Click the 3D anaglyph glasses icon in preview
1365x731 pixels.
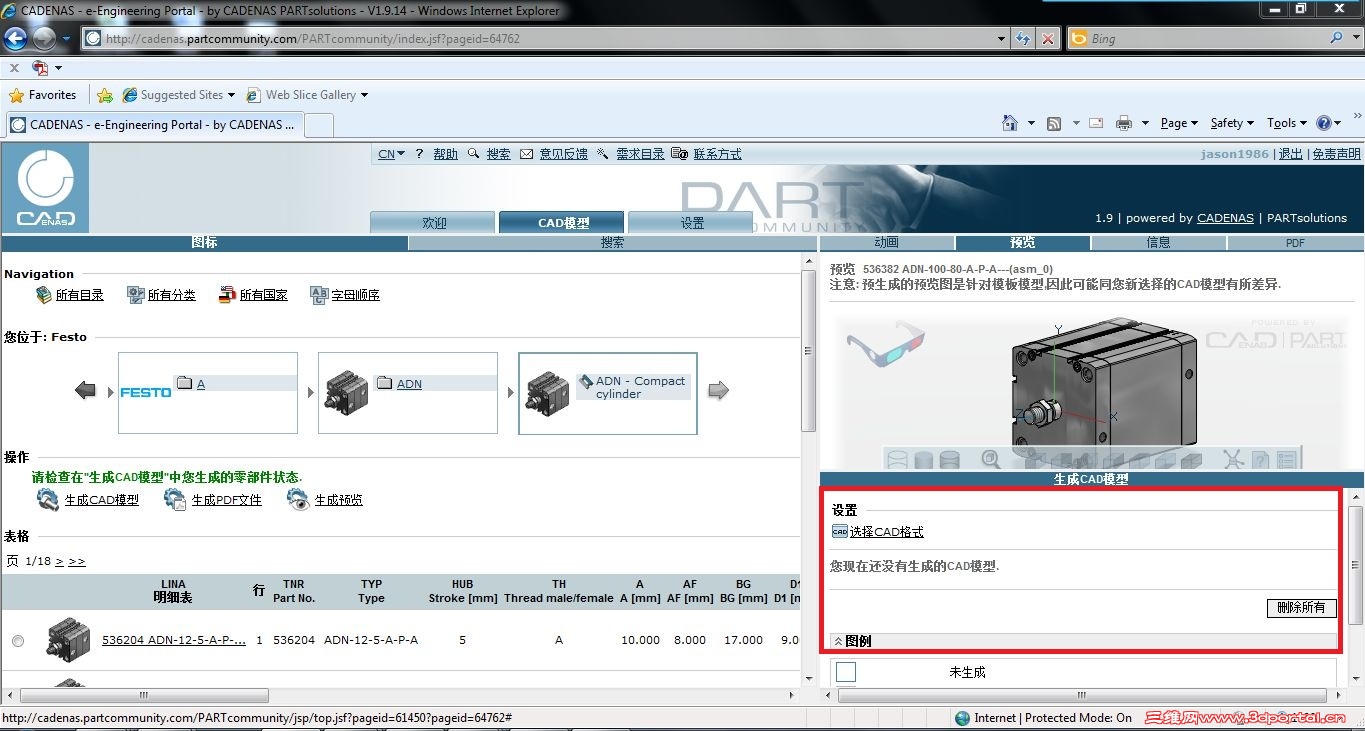coord(885,343)
